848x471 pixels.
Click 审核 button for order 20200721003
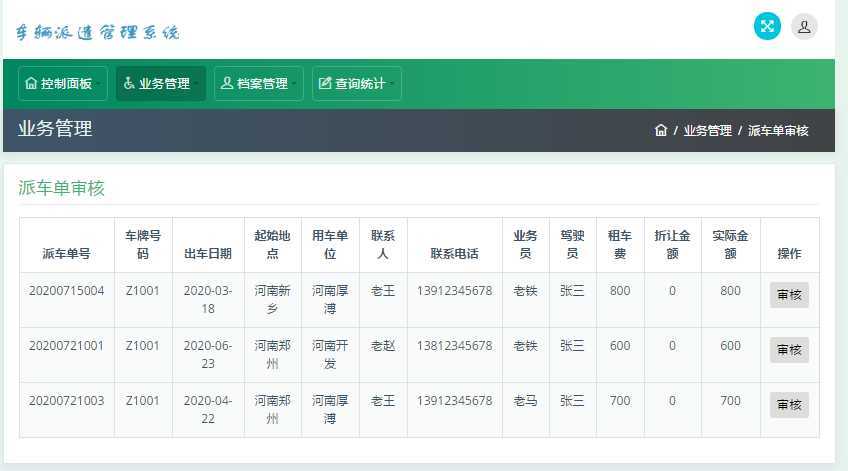click(x=789, y=404)
